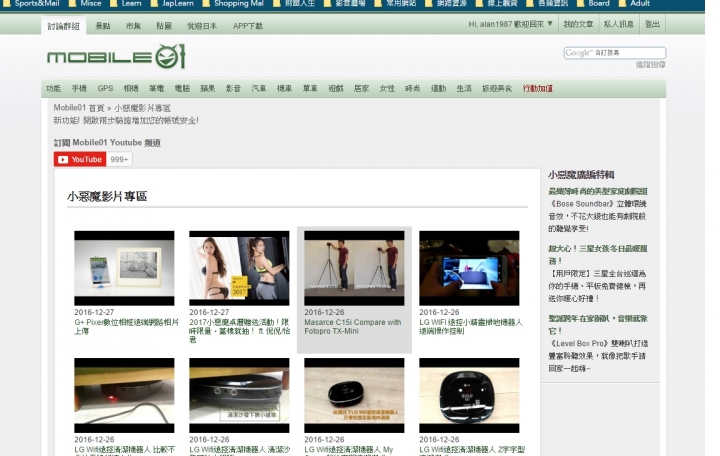This screenshot has width=720, height=456.
Task: Open Masarce C15i Compare with Fotopro TX-Mini link
Action: (353, 327)
